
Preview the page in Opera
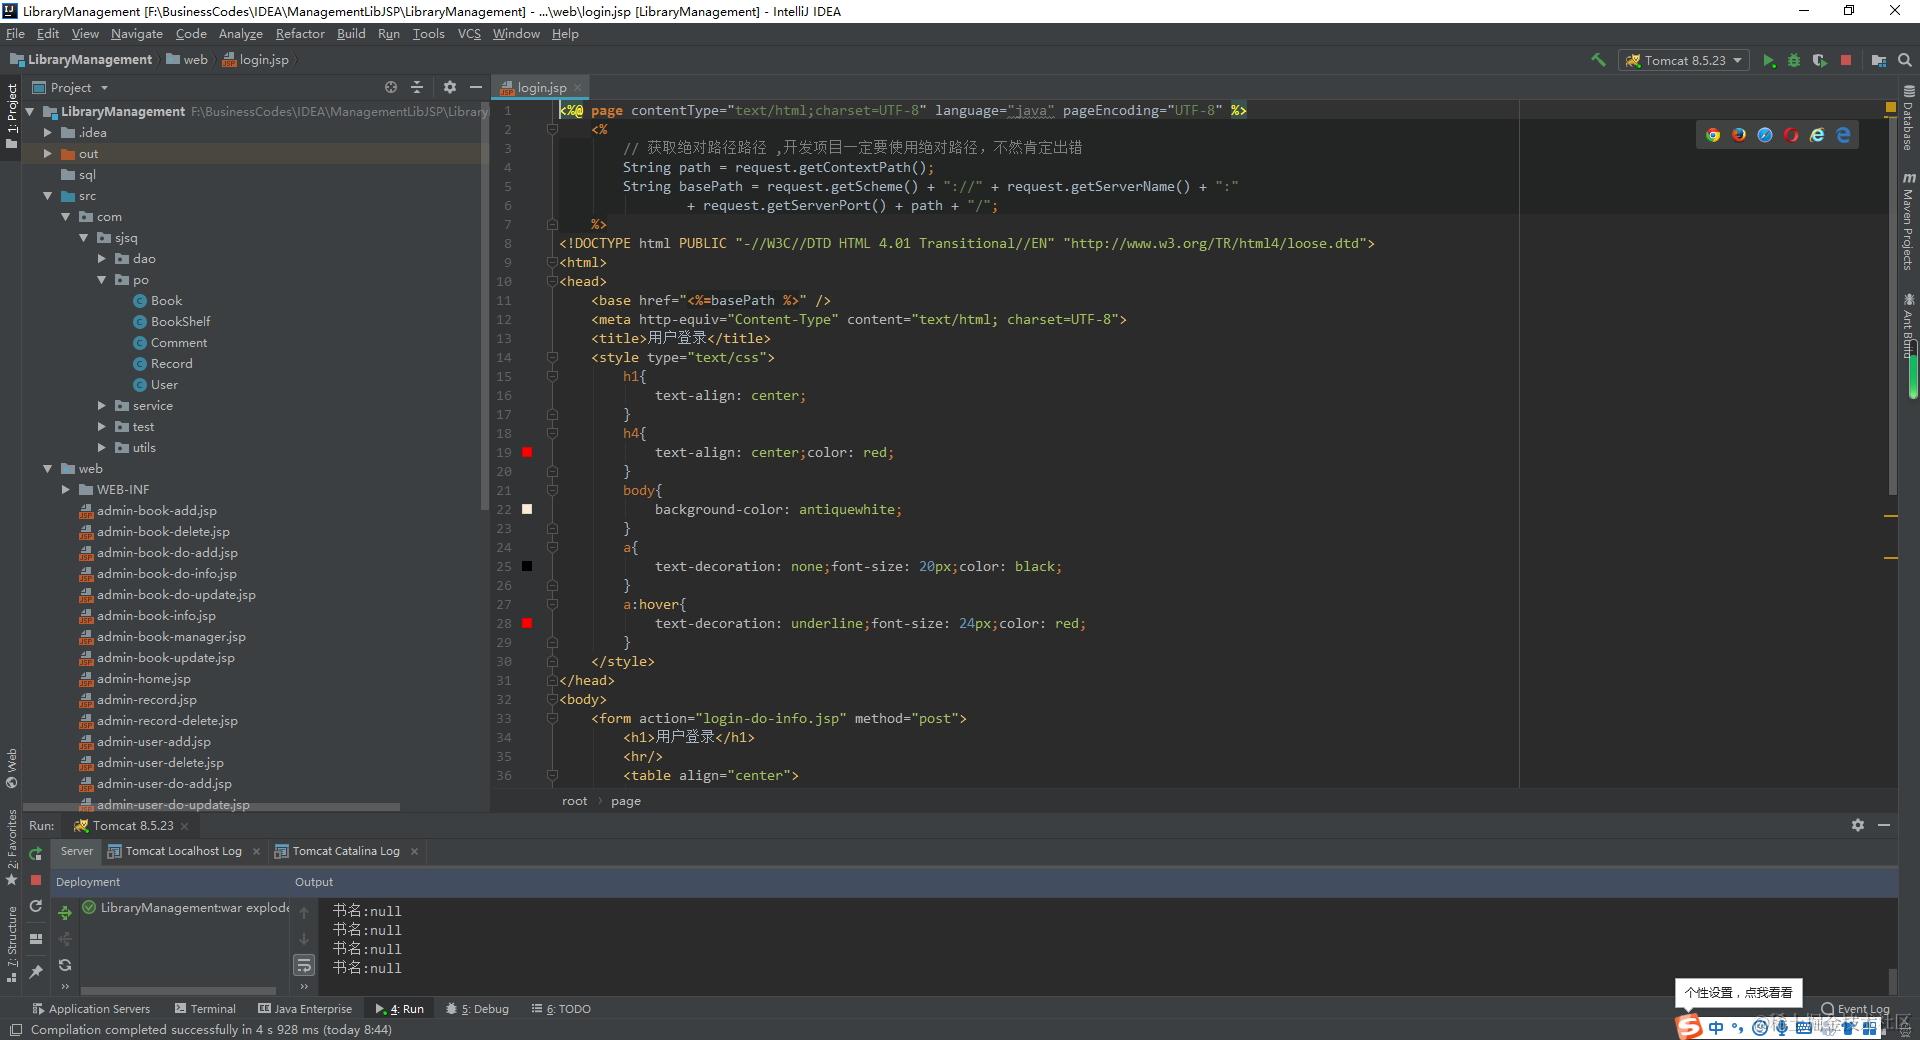click(1791, 135)
